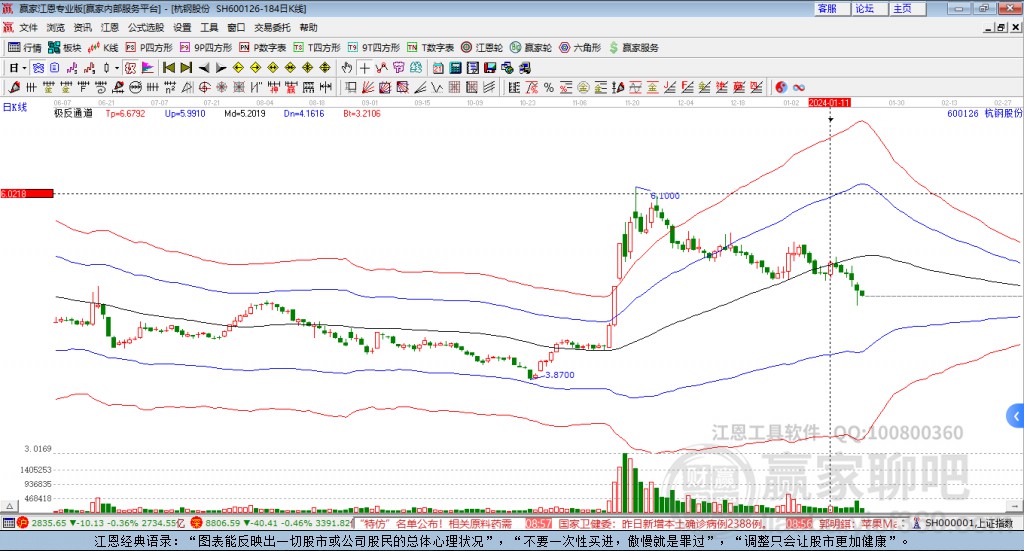Switch to the K线 chart view
Screen dimensions: 1024x551
pyautogui.click(x=103, y=48)
